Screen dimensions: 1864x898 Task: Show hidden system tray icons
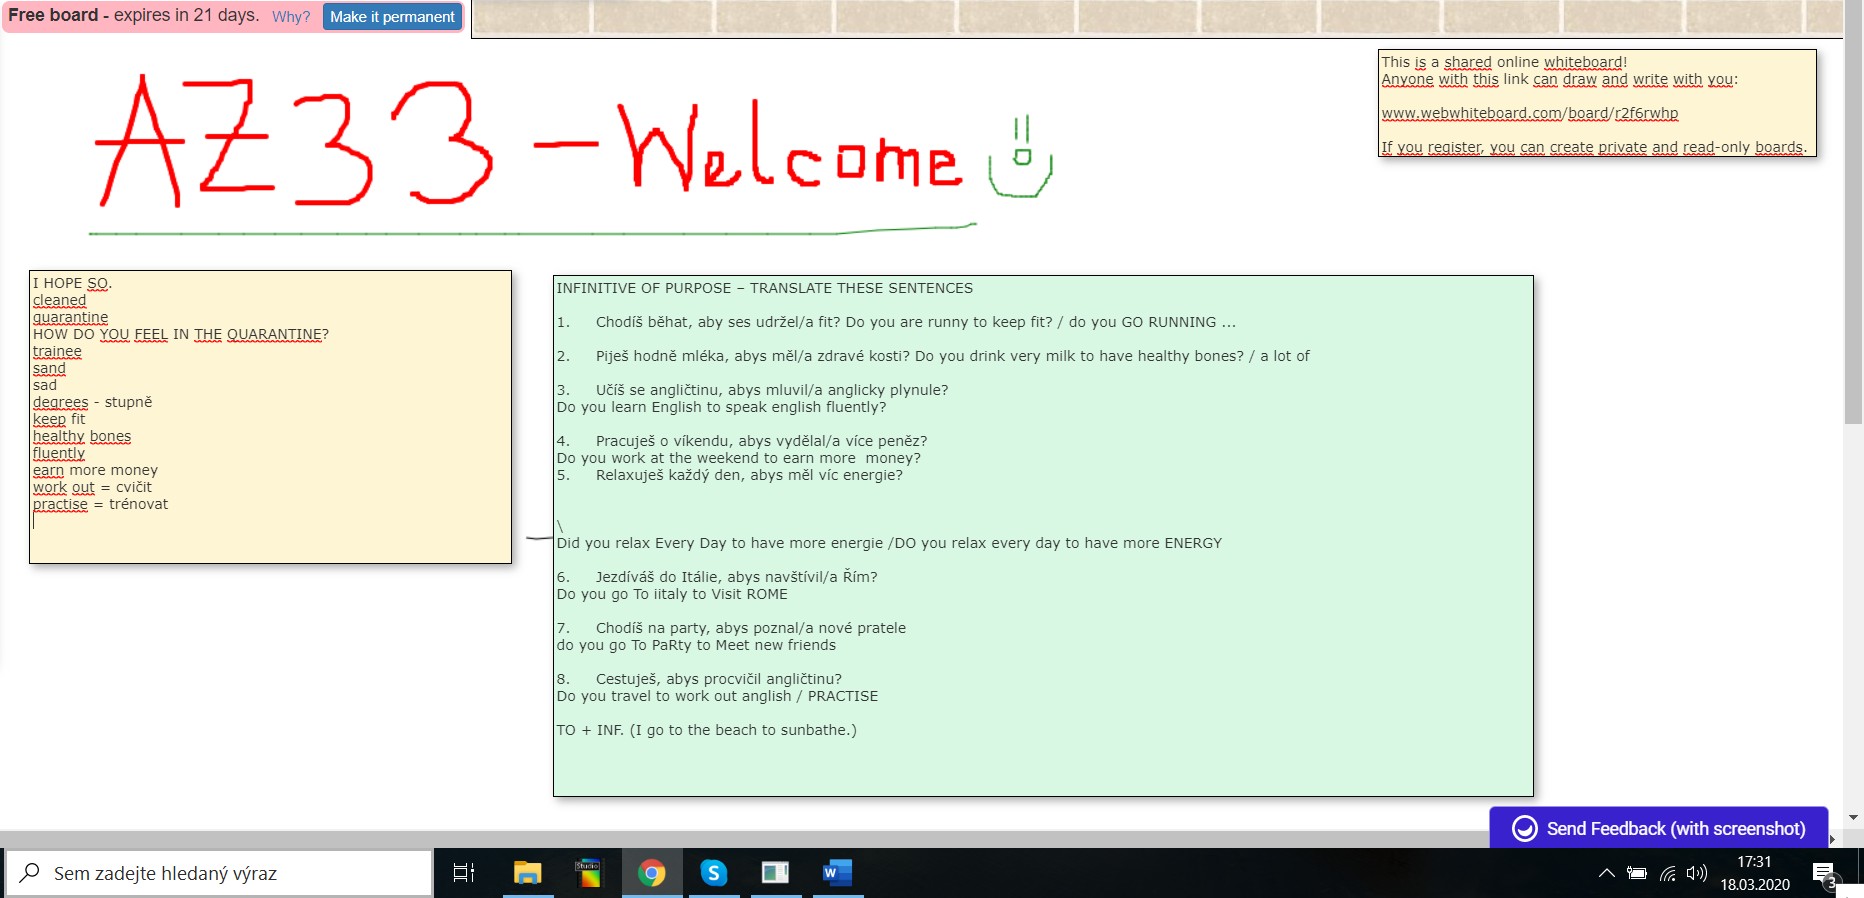point(1606,873)
